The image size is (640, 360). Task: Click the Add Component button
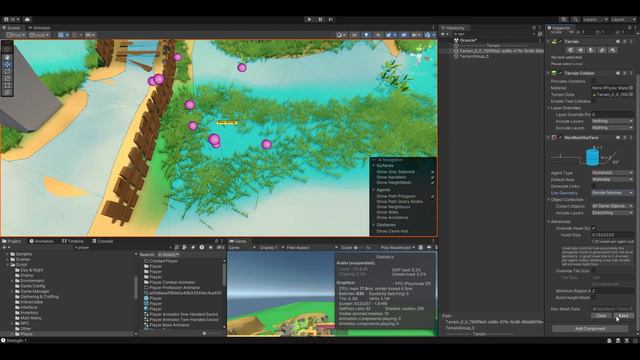[x=590, y=328]
